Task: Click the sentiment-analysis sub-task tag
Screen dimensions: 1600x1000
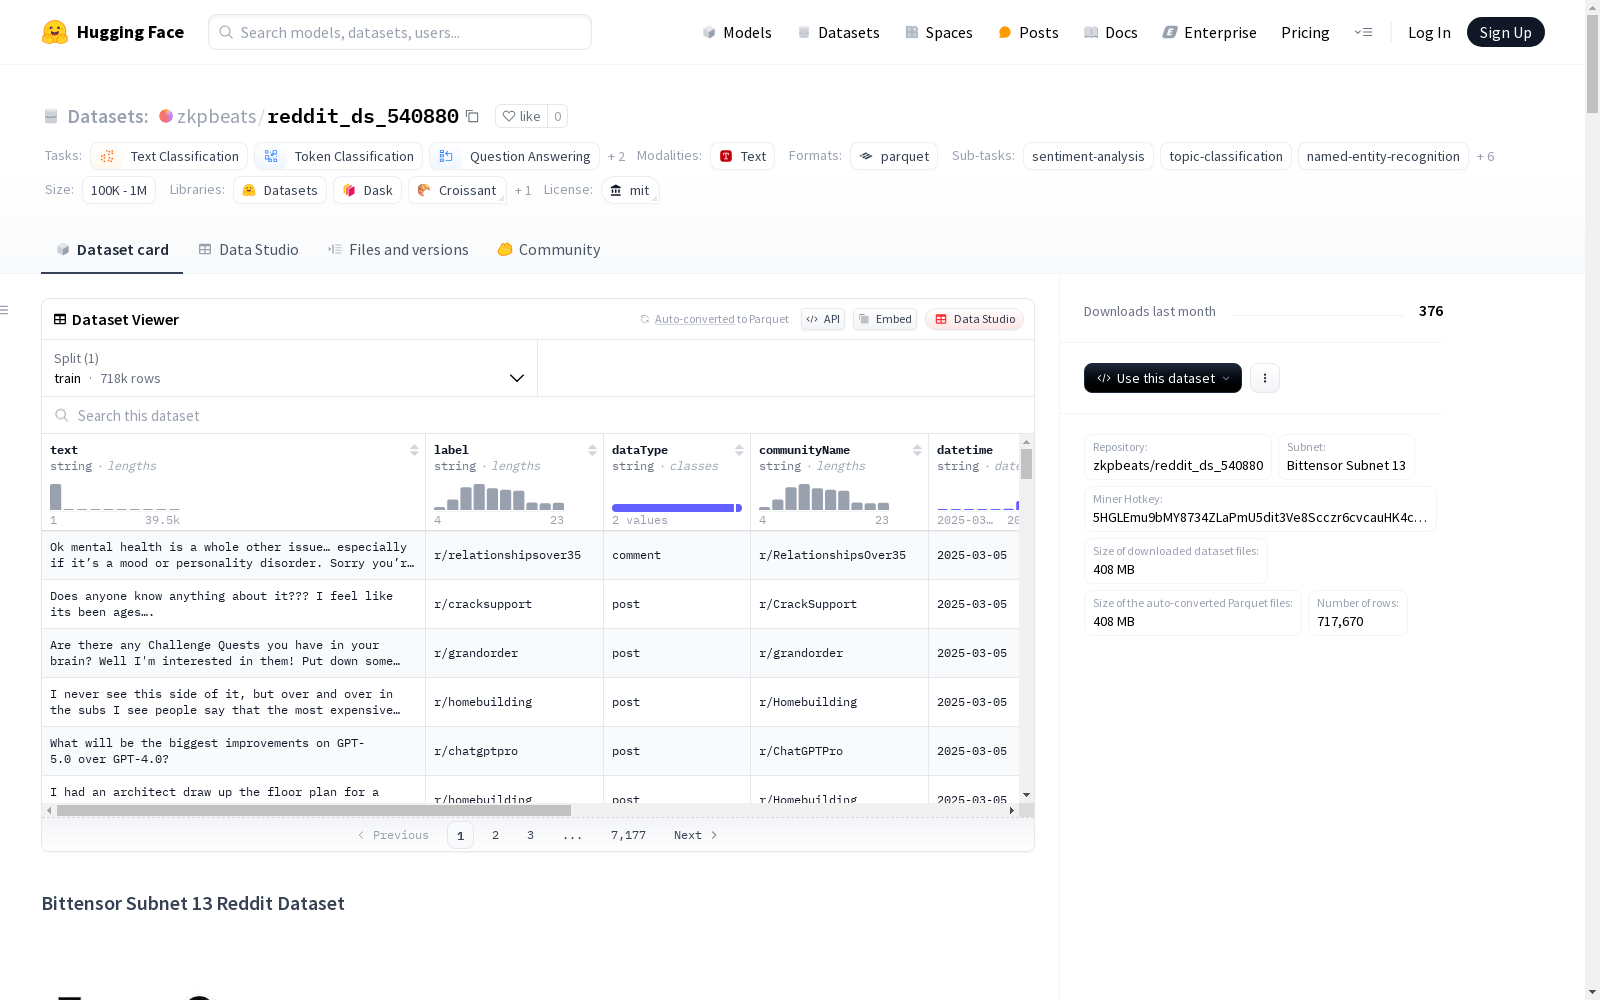Action: [x=1088, y=156]
